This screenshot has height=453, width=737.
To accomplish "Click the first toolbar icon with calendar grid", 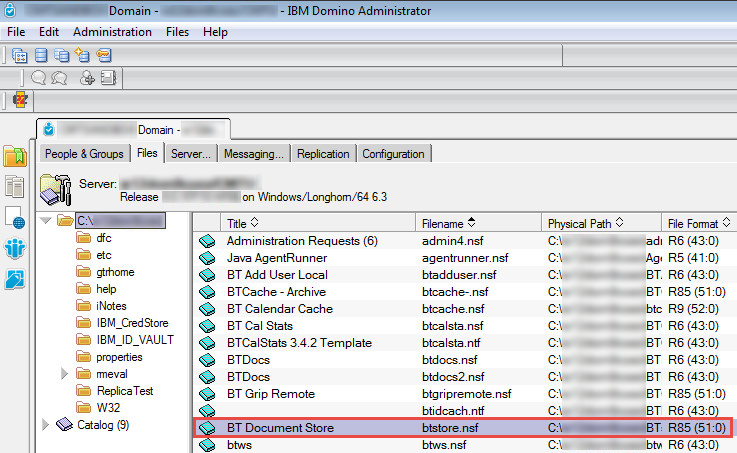I will [x=20, y=55].
